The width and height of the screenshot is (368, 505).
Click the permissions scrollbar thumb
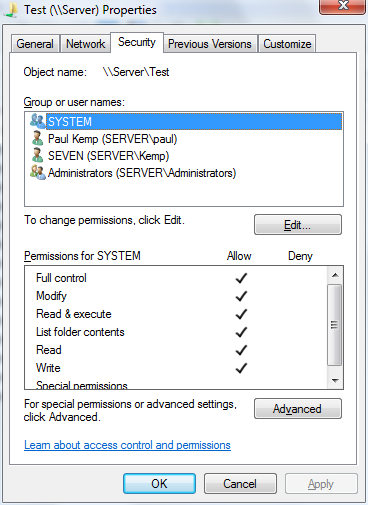(x=335, y=325)
